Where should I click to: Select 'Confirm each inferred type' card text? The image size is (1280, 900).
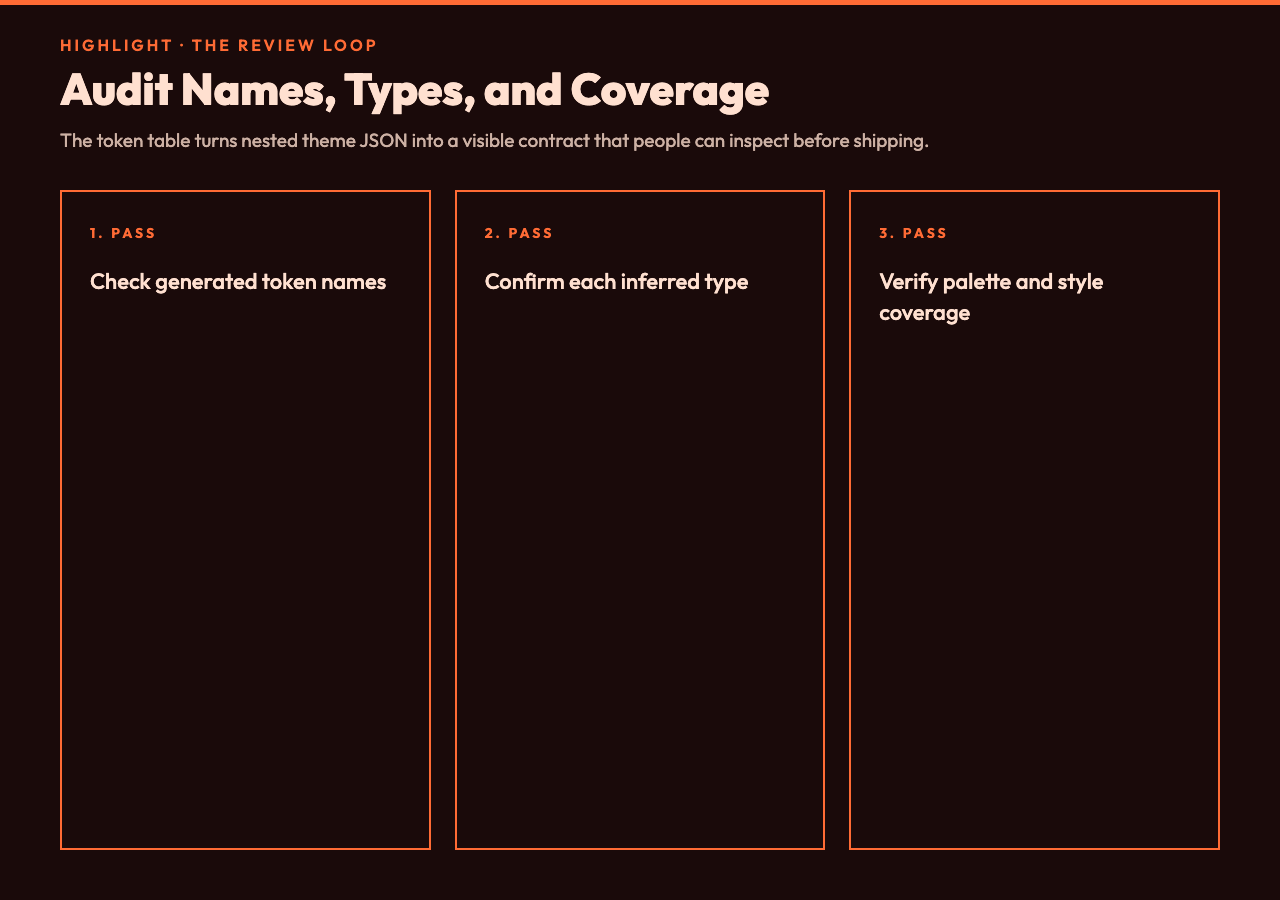coord(616,281)
